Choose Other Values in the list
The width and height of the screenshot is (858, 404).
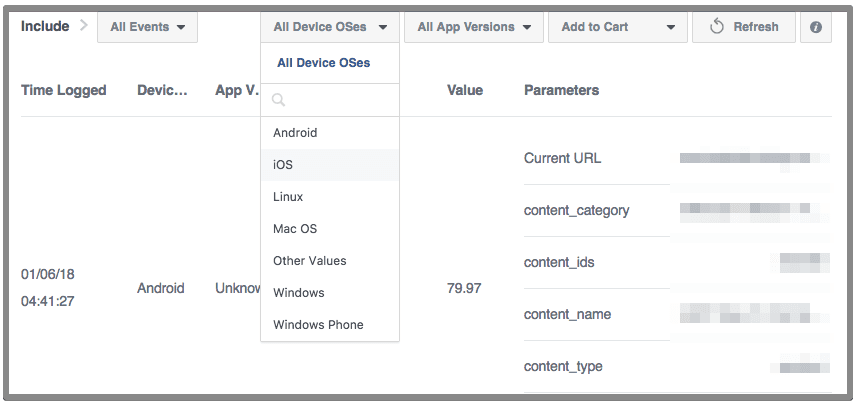(310, 261)
